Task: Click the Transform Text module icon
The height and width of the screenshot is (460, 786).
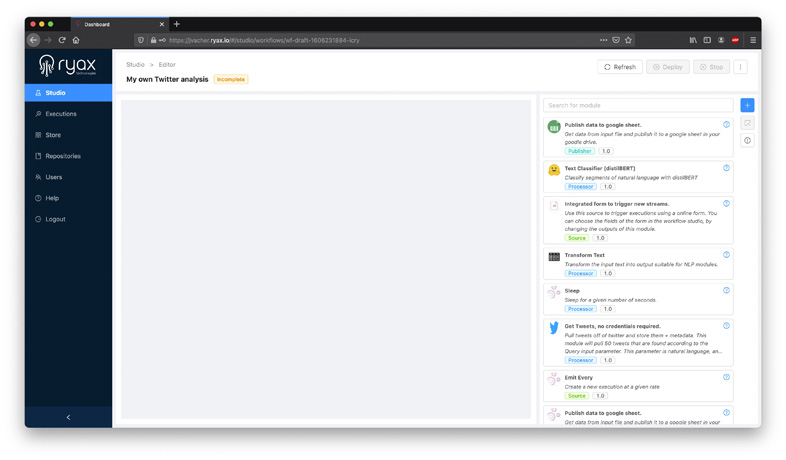Action: pyautogui.click(x=554, y=257)
